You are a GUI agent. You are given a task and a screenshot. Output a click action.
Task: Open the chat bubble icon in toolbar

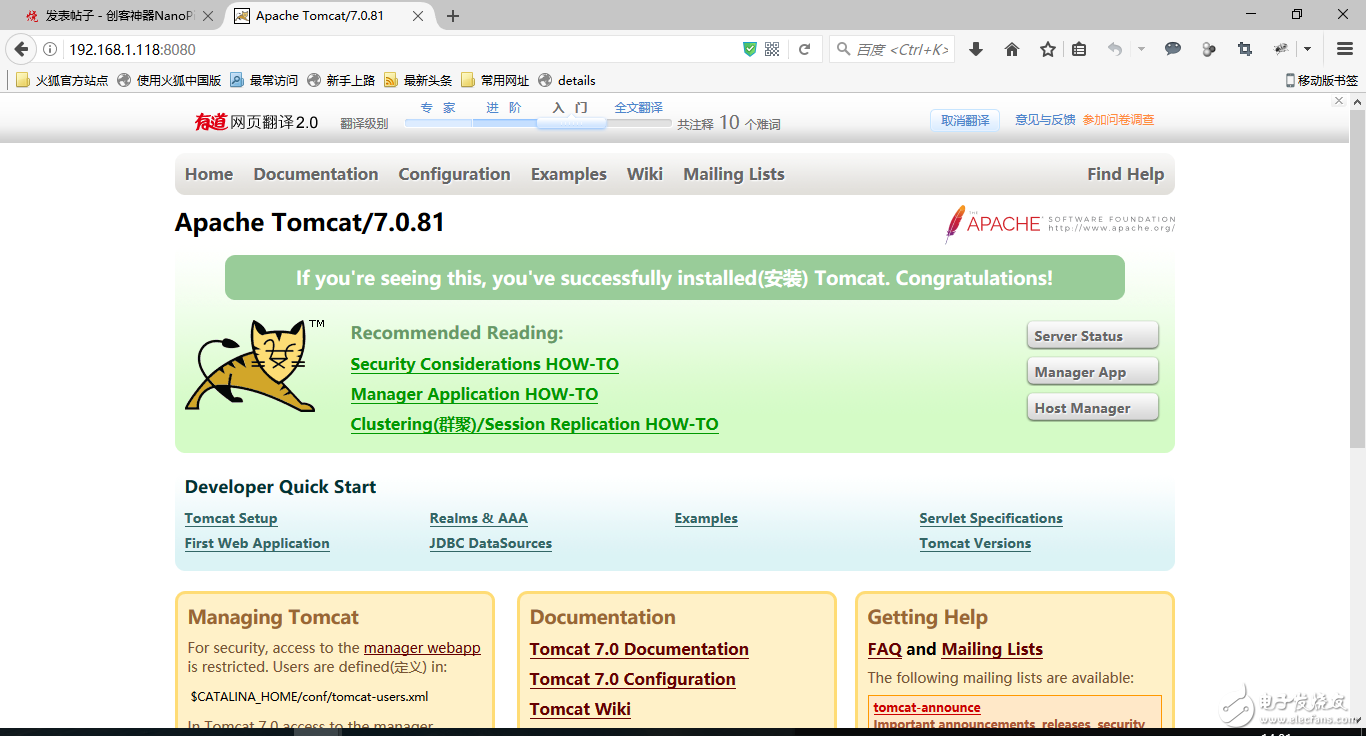click(x=1173, y=49)
